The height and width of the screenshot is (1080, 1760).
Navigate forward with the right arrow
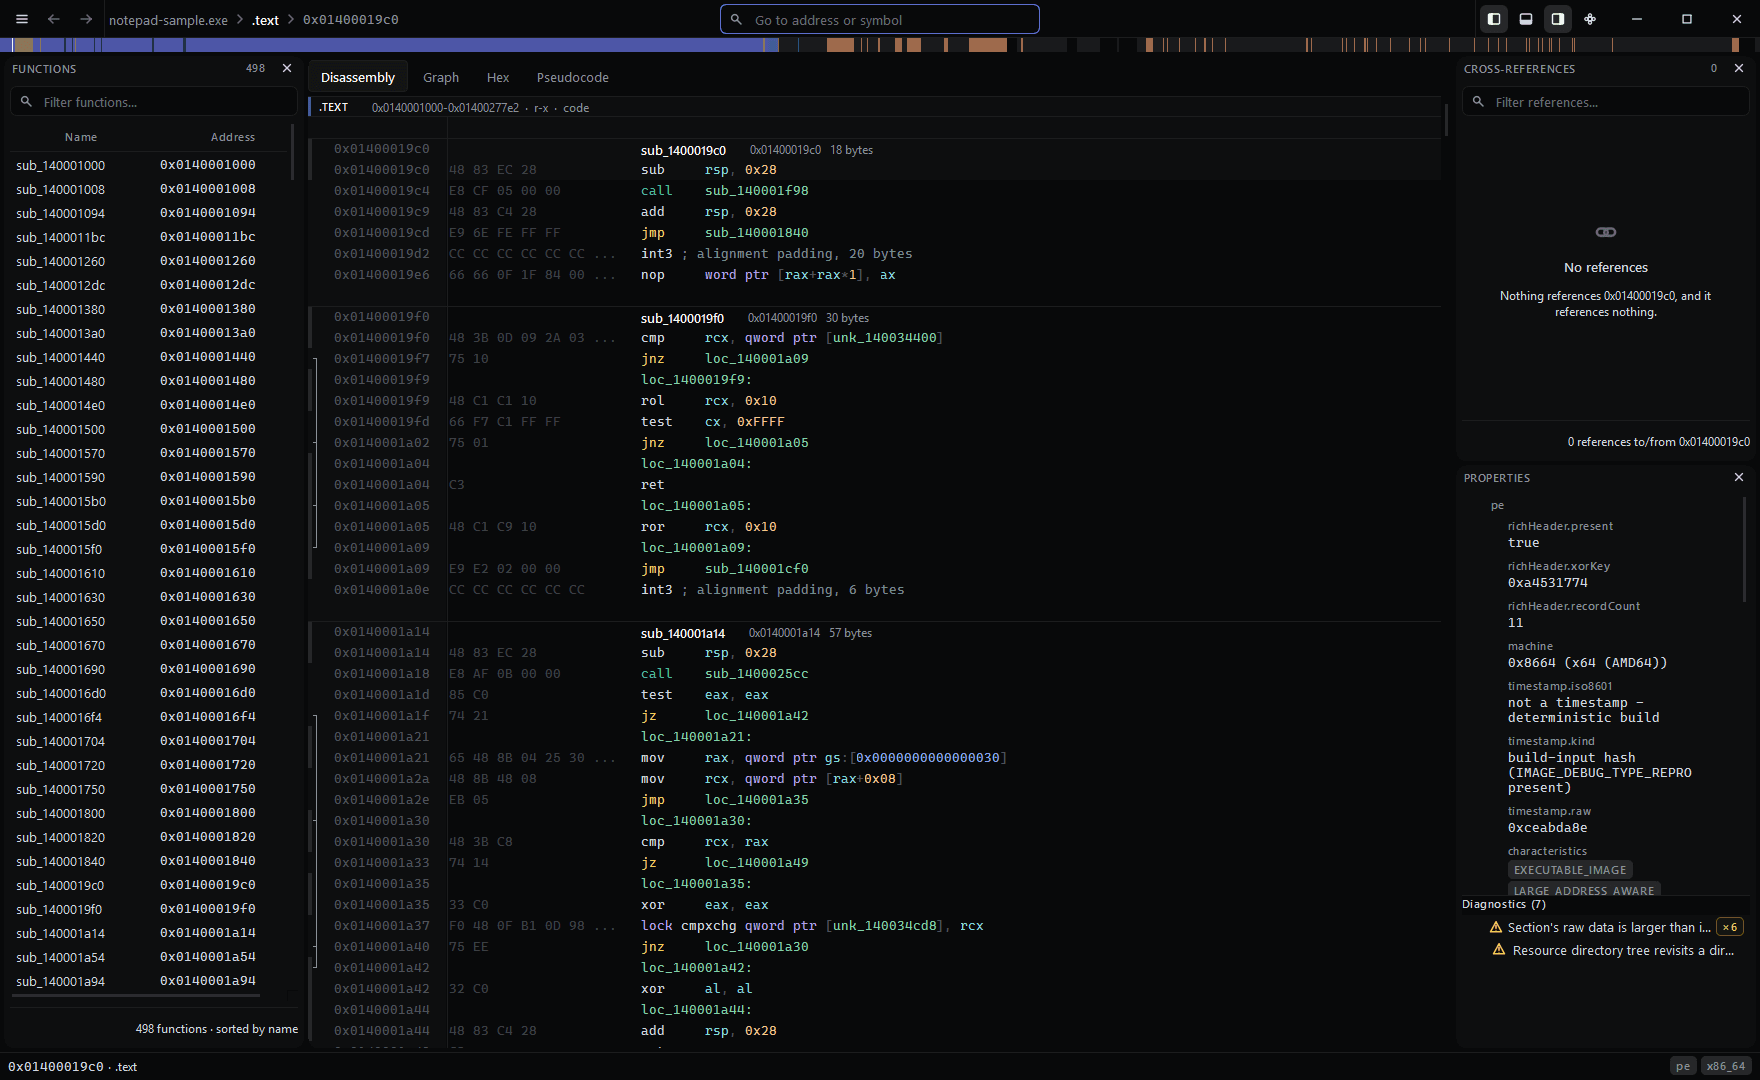tap(86, 19)
